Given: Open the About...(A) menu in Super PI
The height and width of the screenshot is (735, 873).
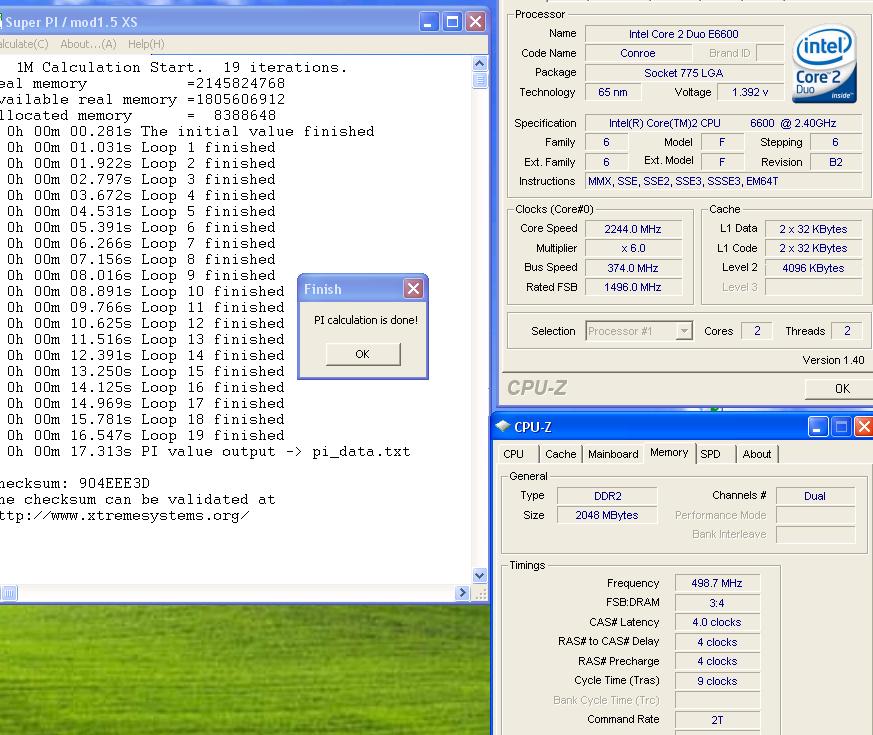Looking at the screenshot, I should click(x=88, y=44).
